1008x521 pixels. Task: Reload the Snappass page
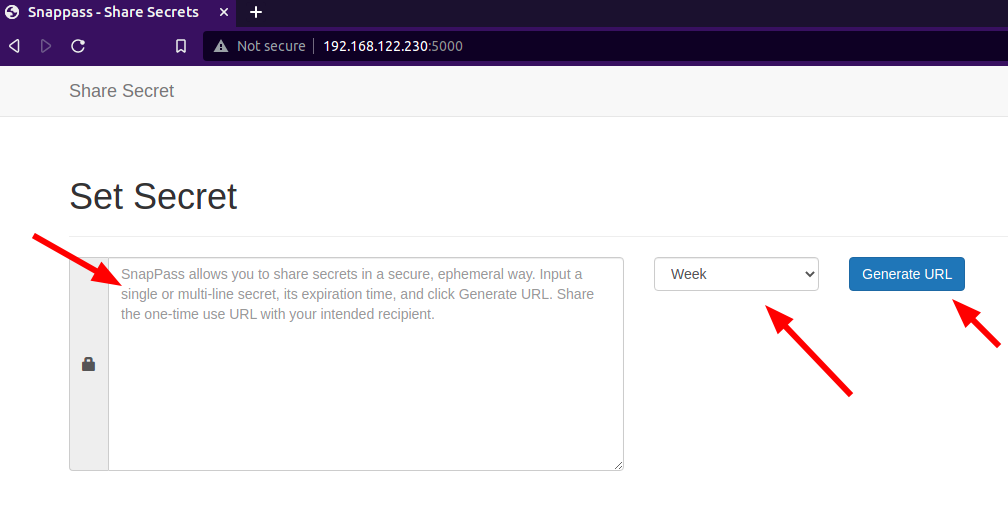[x=78, y=46]
